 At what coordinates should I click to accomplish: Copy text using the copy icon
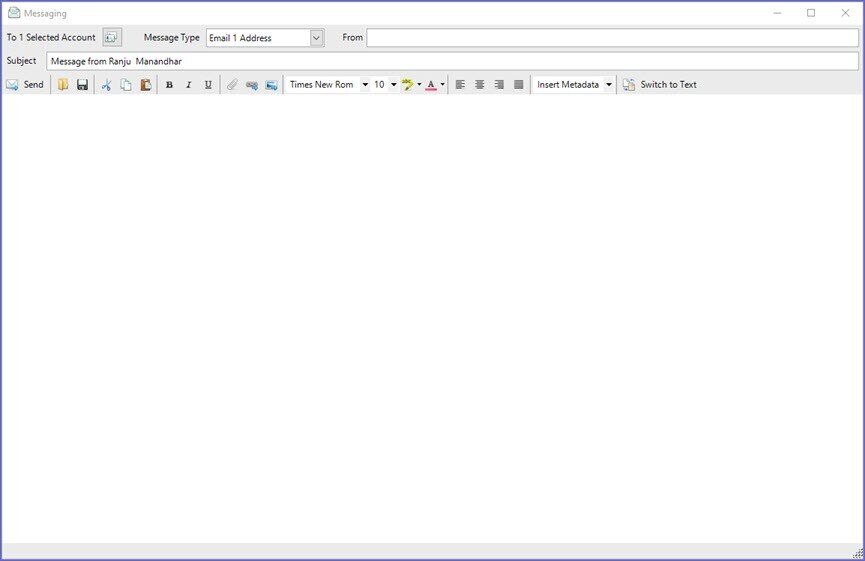coord(126,84)
